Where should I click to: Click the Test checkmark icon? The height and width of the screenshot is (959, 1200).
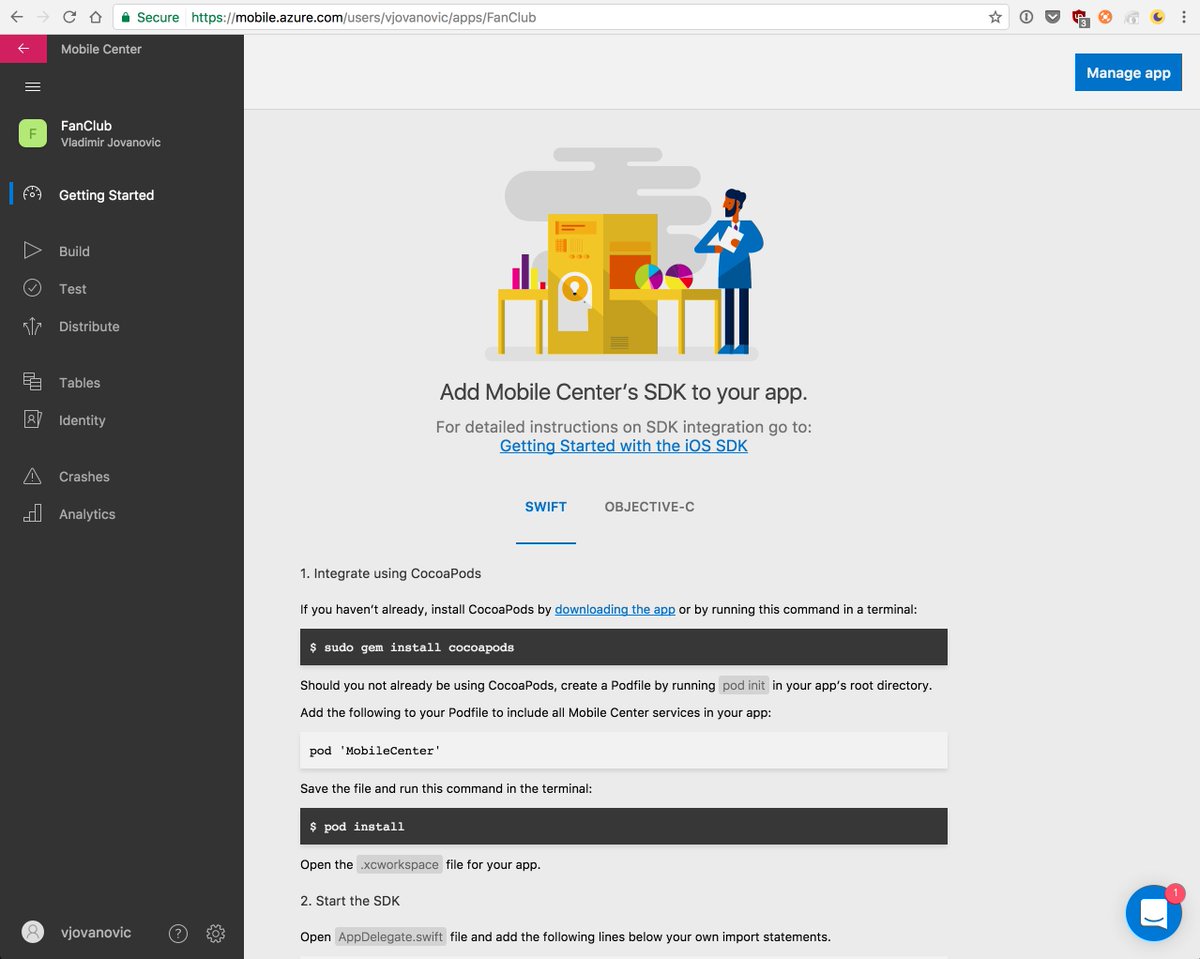click(x=32, y=288)
